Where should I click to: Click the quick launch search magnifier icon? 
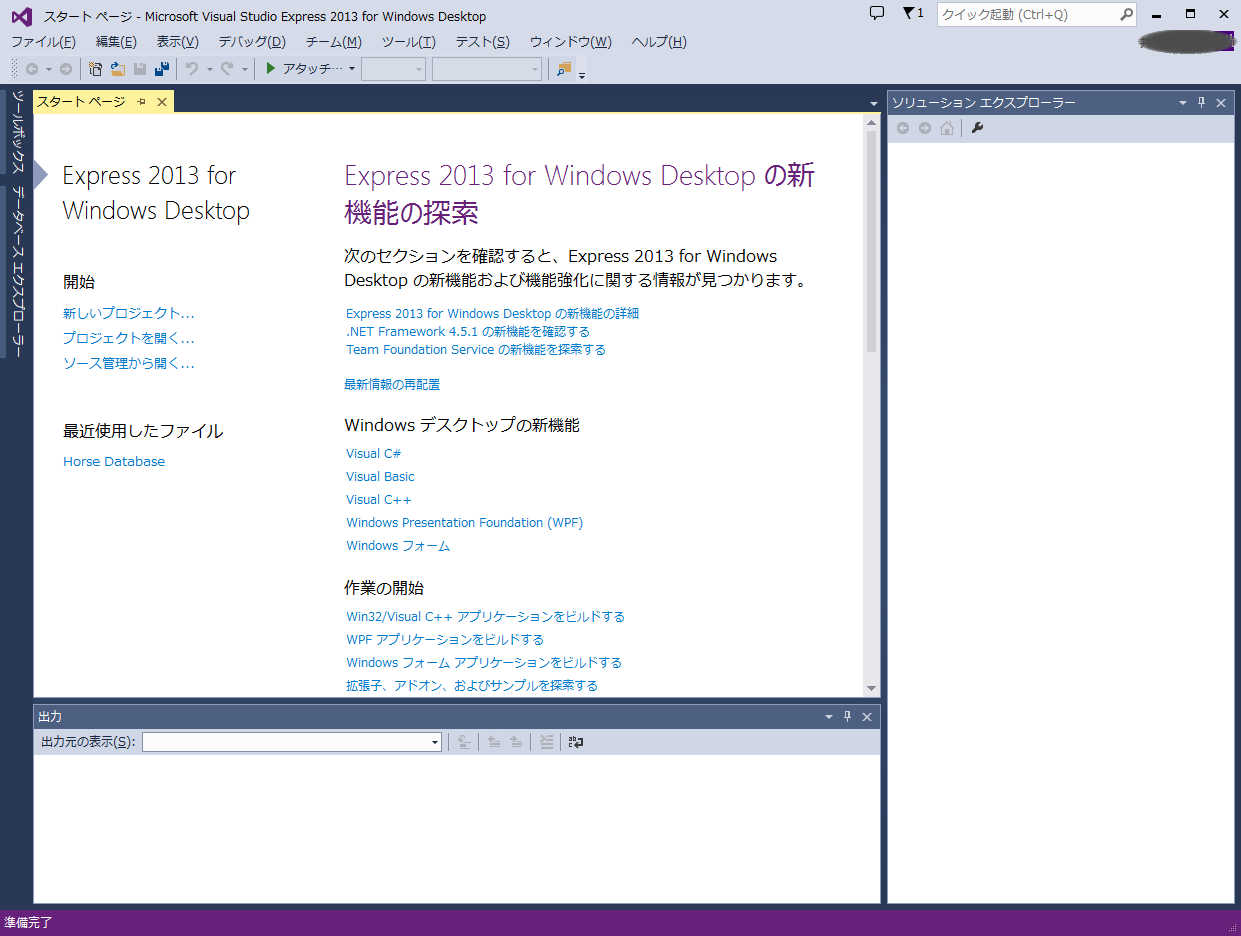point(1127,14)
